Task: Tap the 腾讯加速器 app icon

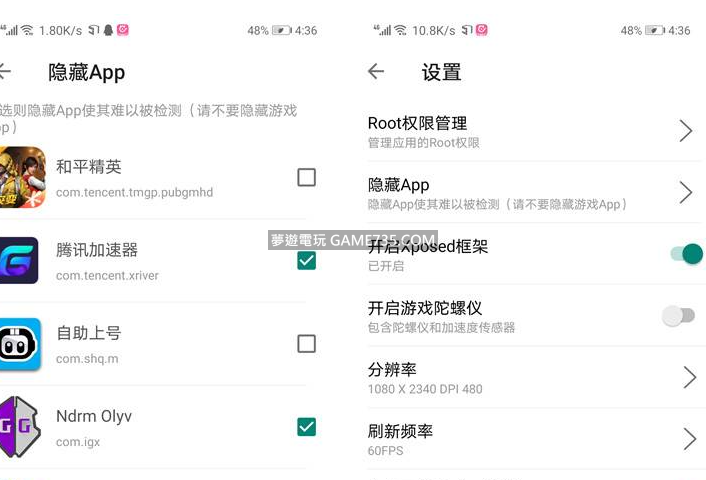Action: 19,260
